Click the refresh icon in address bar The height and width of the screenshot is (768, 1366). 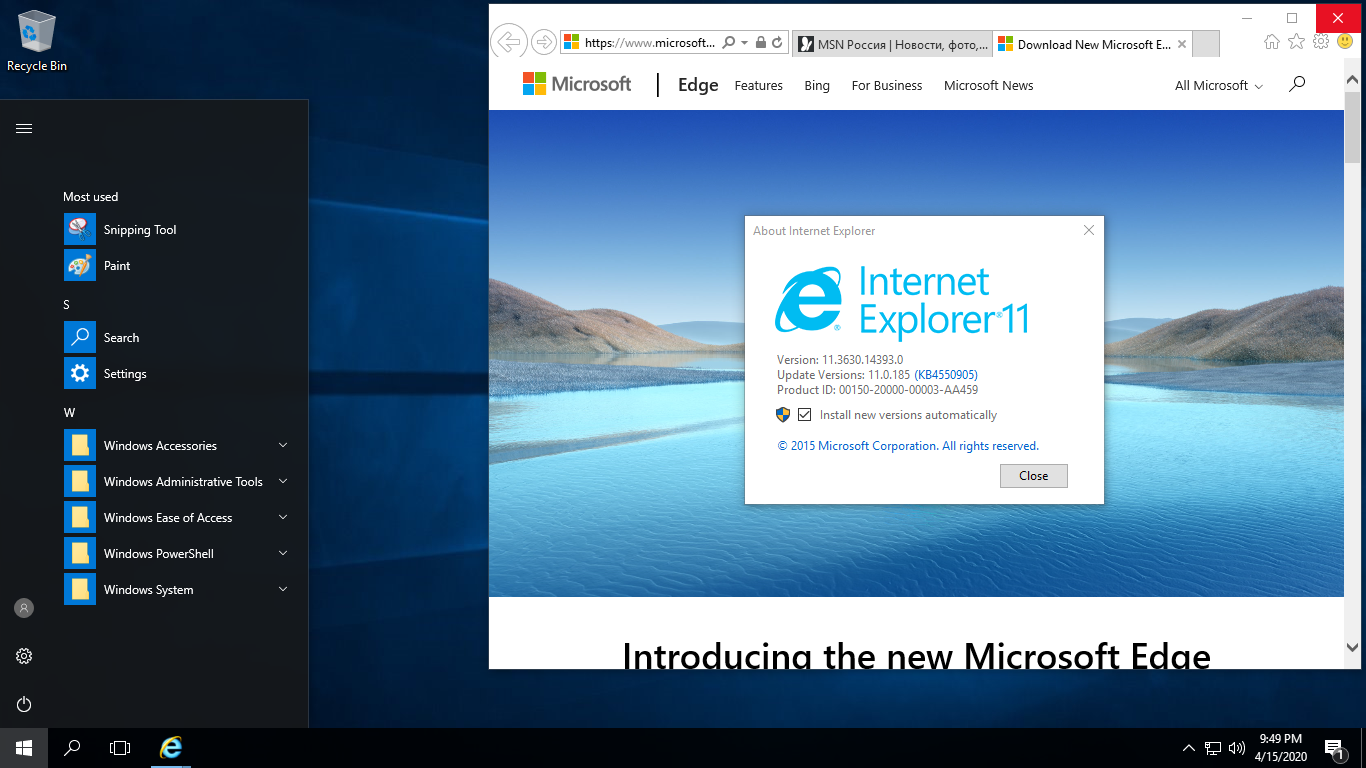coord(777,43)
